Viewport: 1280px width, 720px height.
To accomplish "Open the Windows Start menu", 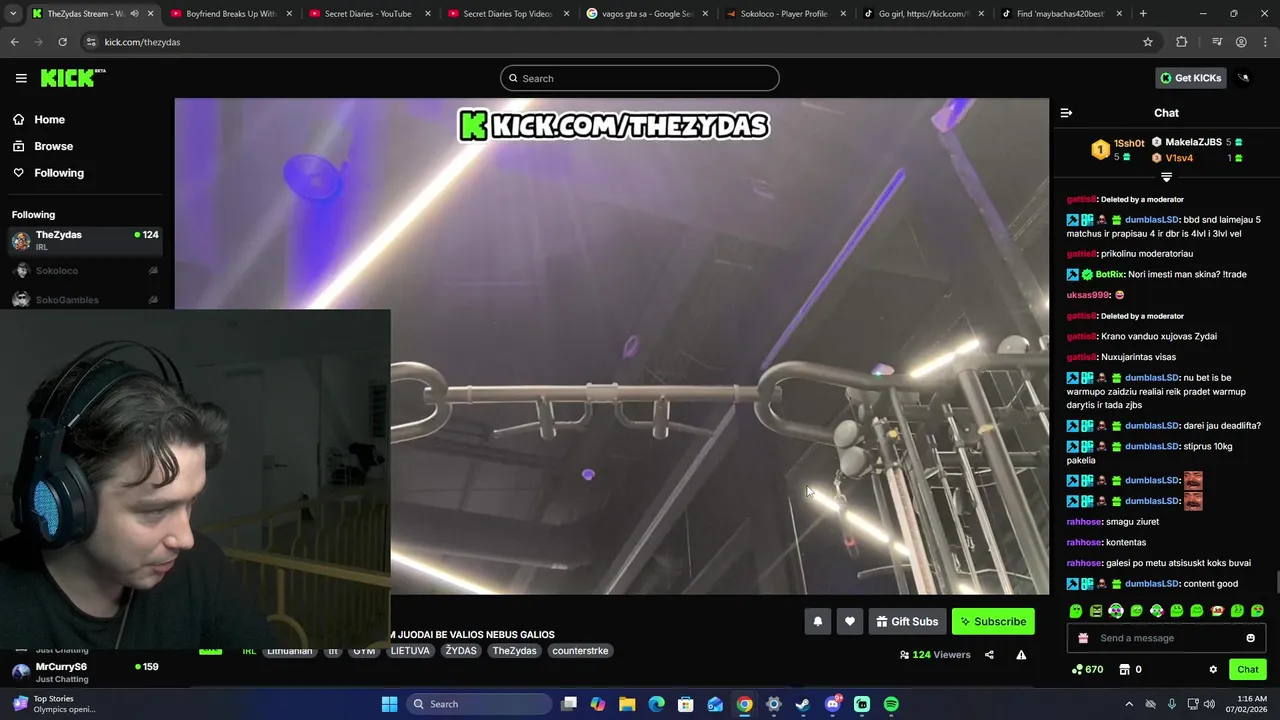I will (x=389, y=704).
